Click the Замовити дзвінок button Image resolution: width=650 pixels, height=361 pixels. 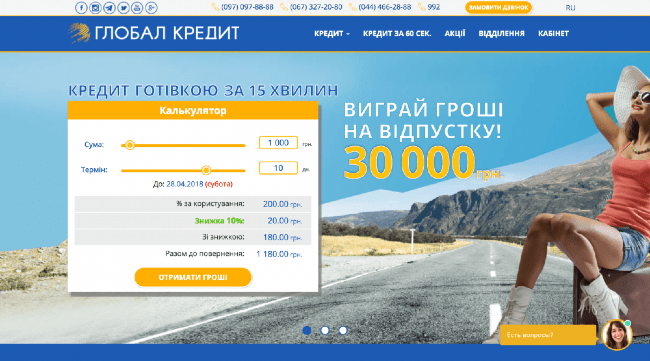pos(498,7)
